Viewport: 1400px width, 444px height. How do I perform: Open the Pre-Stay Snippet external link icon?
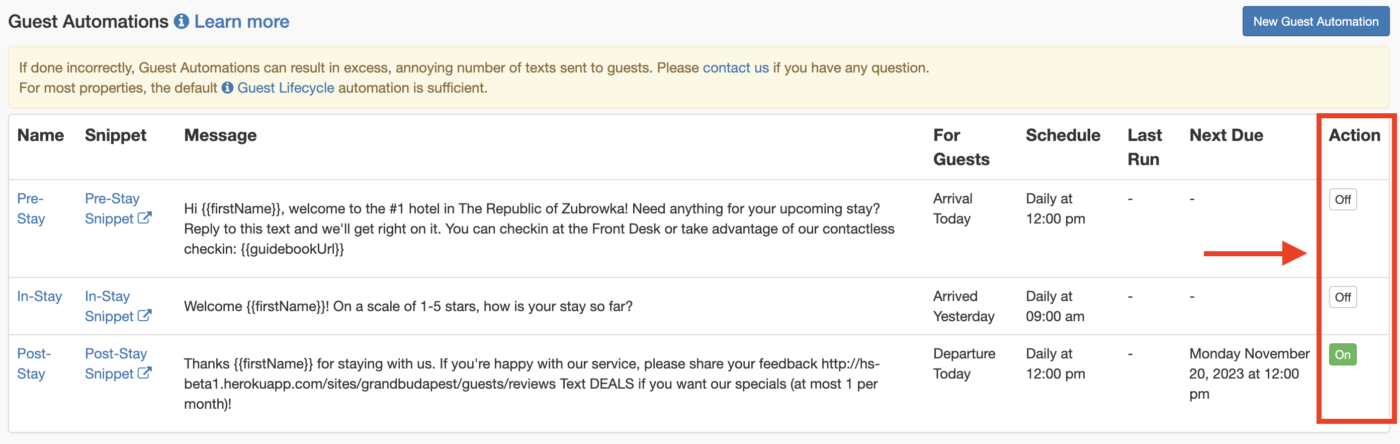tap(144, 218)
